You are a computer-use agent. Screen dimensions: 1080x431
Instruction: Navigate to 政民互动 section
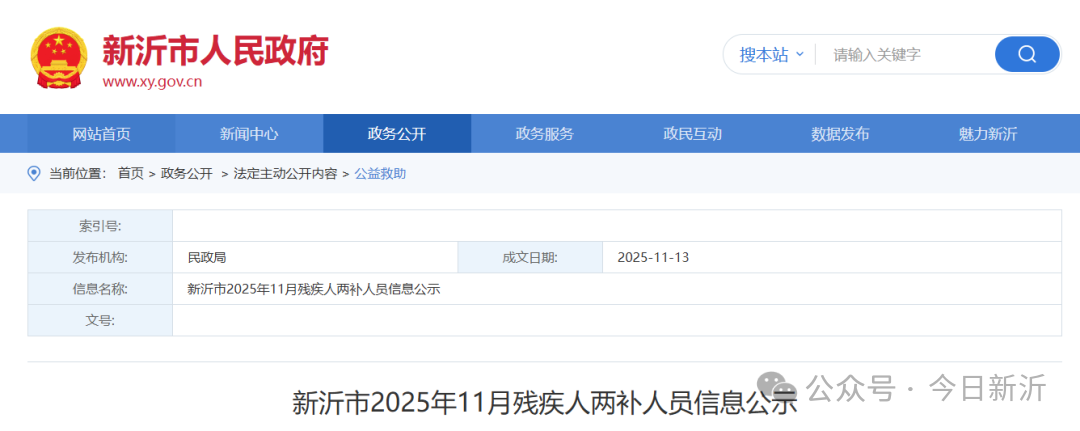pos(692,134)
